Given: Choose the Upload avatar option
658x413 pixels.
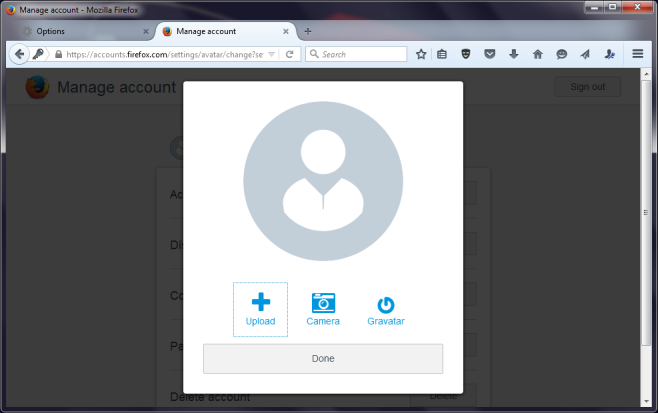Looking at the screenshot, I should (x=260, y=309).
